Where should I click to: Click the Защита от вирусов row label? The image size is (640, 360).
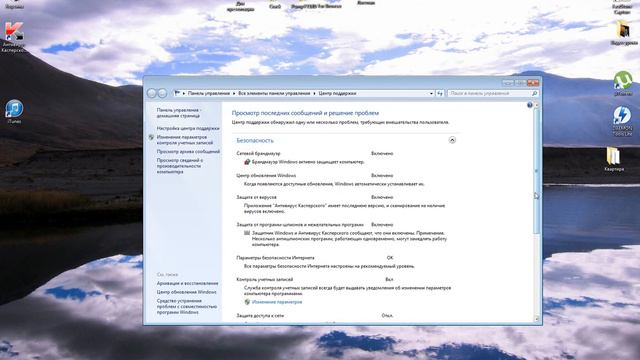pyautogui.click(x=256, y=197)
